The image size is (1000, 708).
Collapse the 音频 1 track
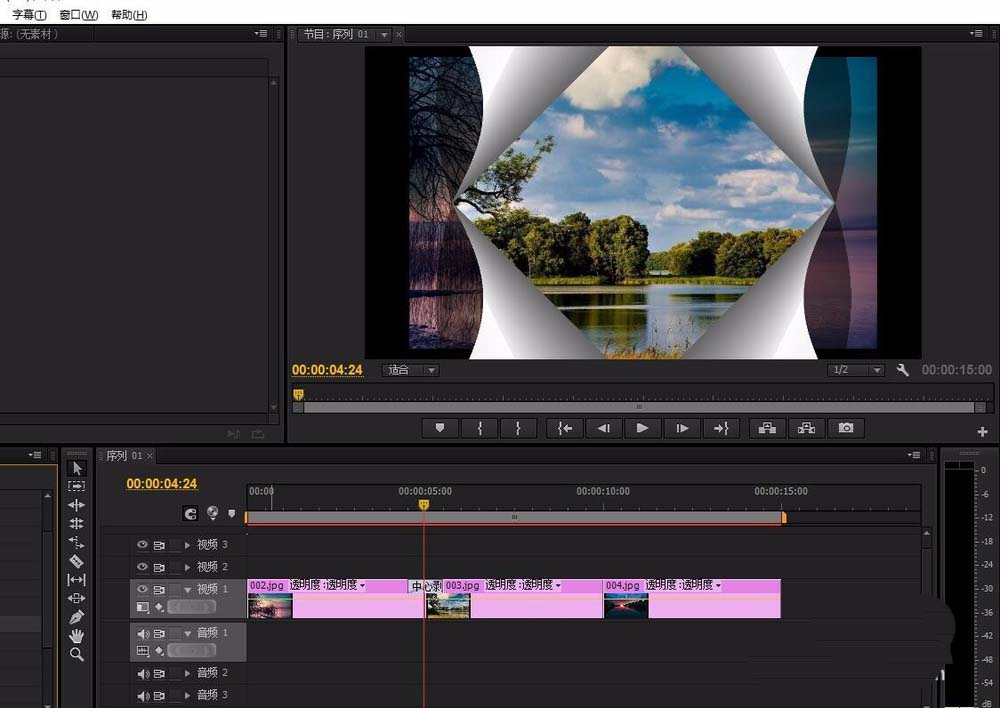187,633
